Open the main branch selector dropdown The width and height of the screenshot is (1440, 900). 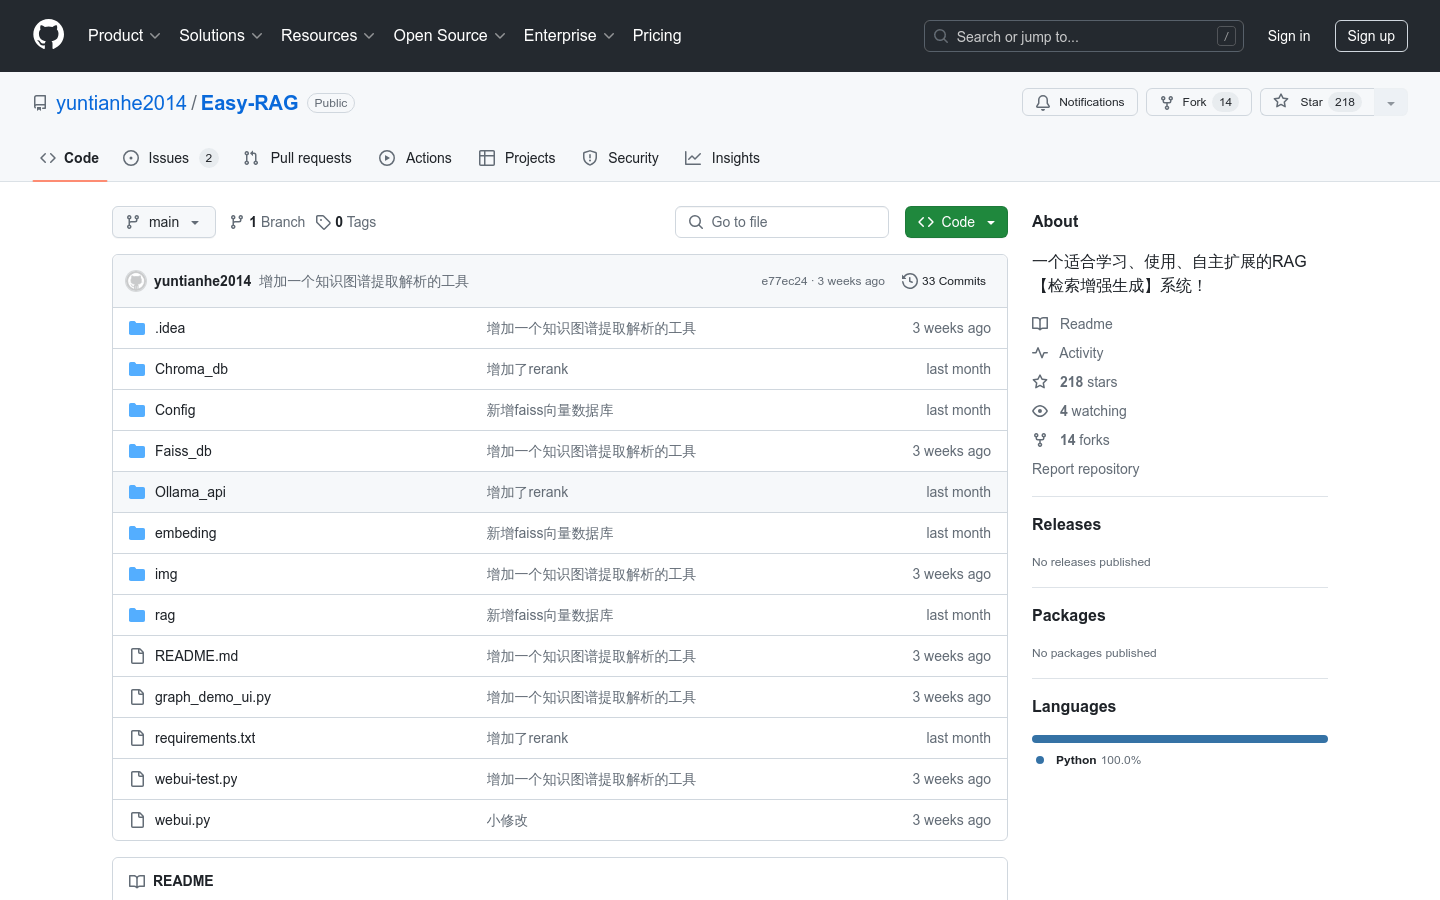[164, 222]
